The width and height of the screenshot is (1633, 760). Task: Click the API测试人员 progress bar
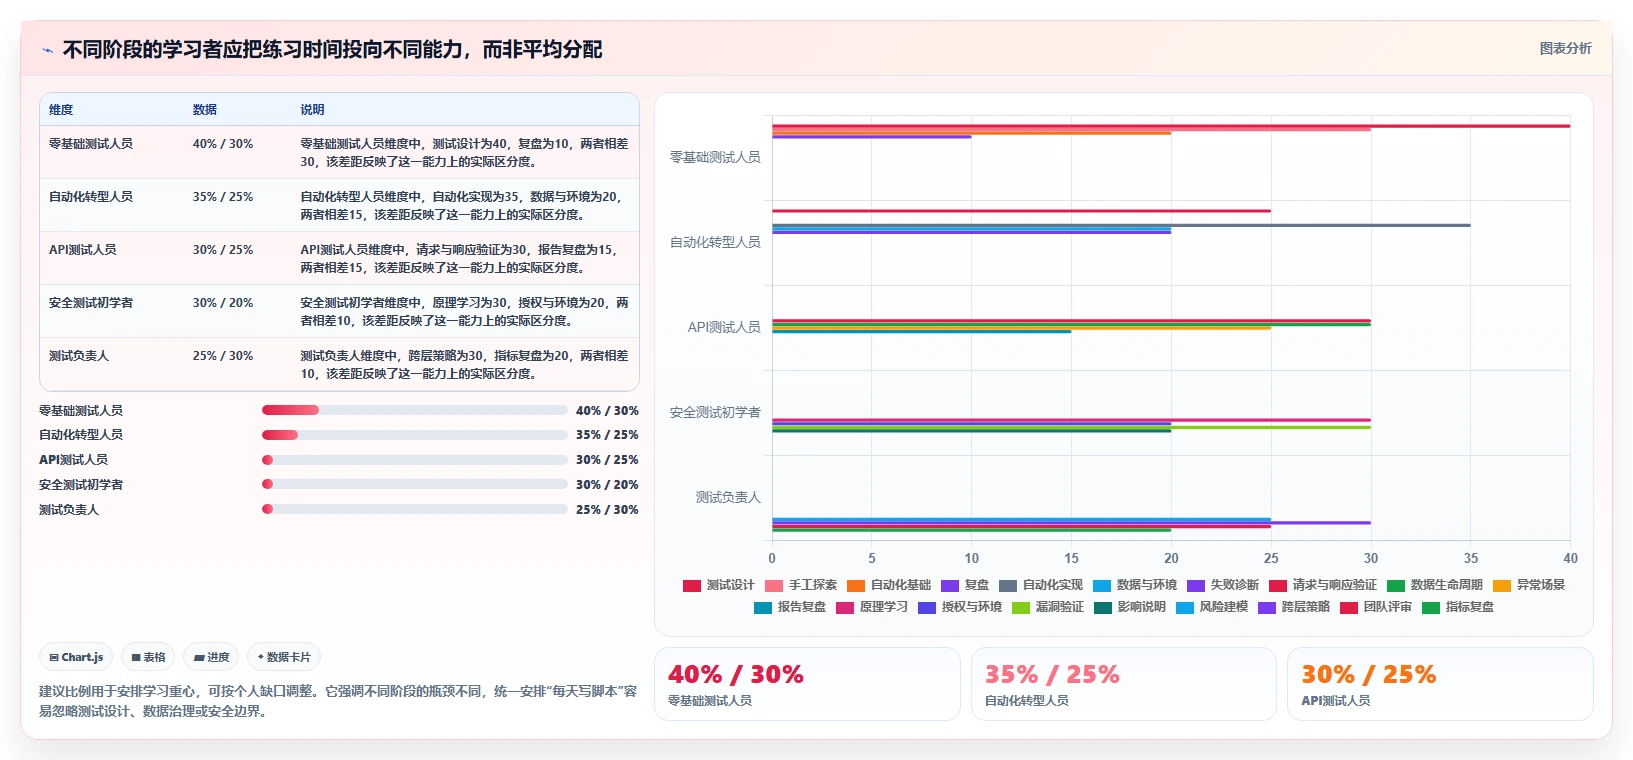coord(414,460)
